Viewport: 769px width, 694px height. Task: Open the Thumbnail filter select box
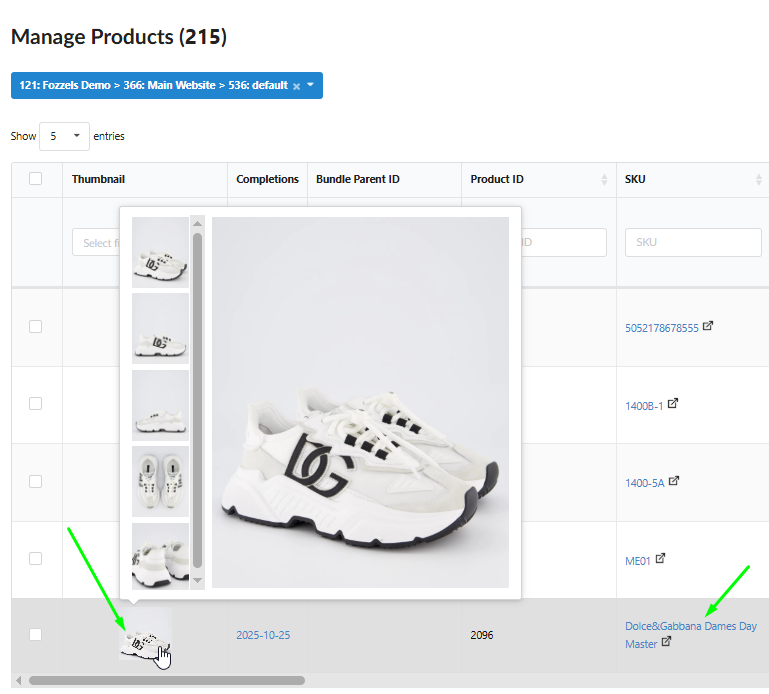96,243
